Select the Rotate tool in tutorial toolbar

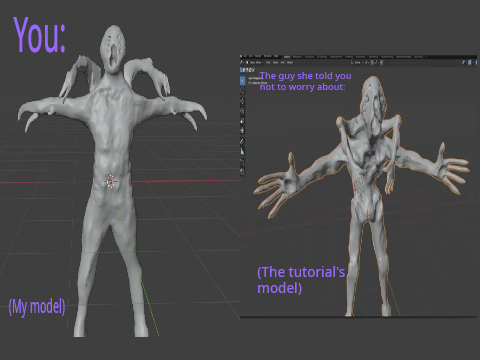pos(242,111)
